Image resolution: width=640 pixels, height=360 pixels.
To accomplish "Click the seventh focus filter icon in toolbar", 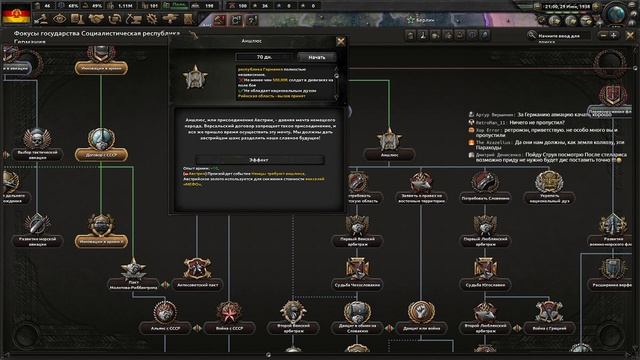I will click(x=484, y=36).
